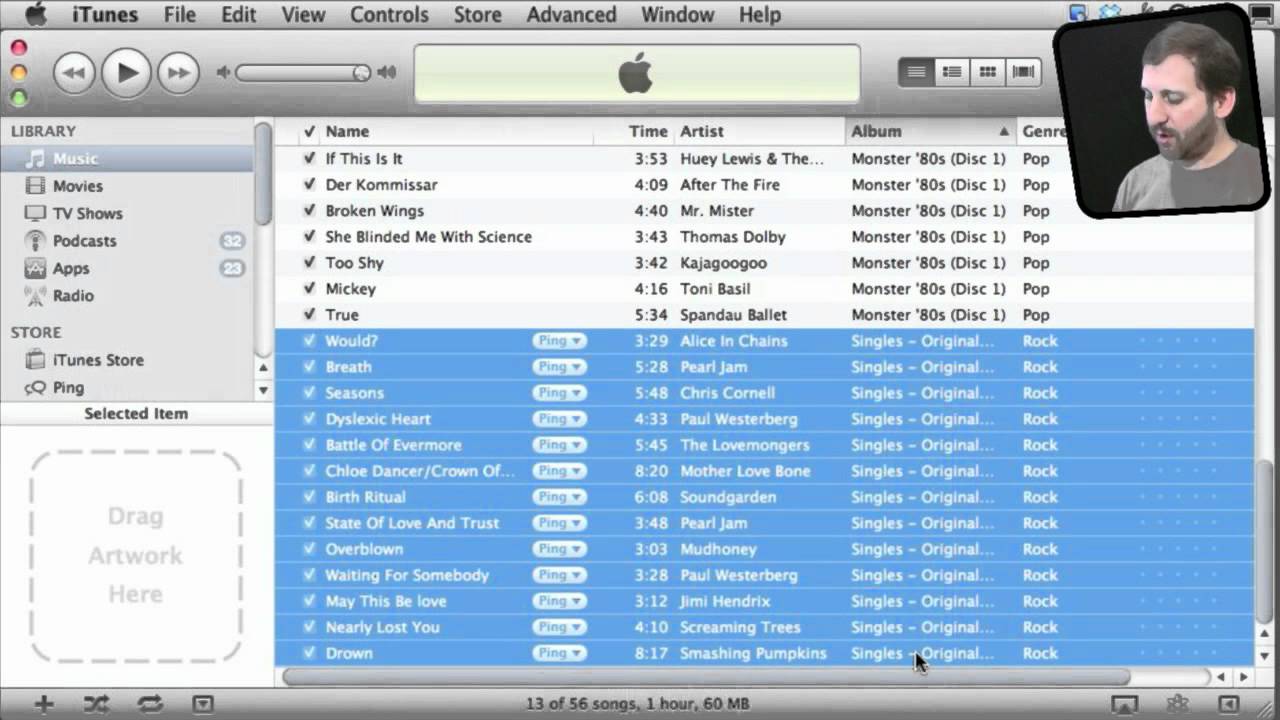Click the max volume speaker icon
Image resolution: width=1280 pixels, height=720 pixels.
(387, 73)
